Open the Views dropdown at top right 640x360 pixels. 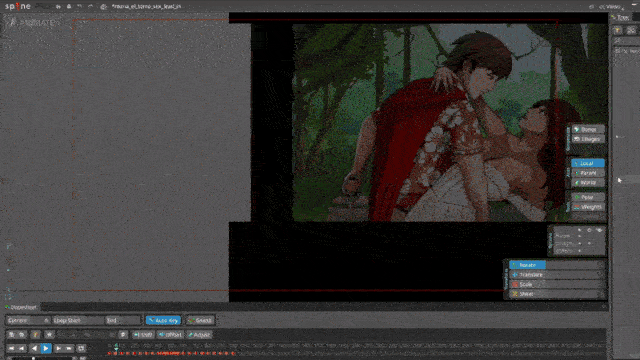[611, 7]
